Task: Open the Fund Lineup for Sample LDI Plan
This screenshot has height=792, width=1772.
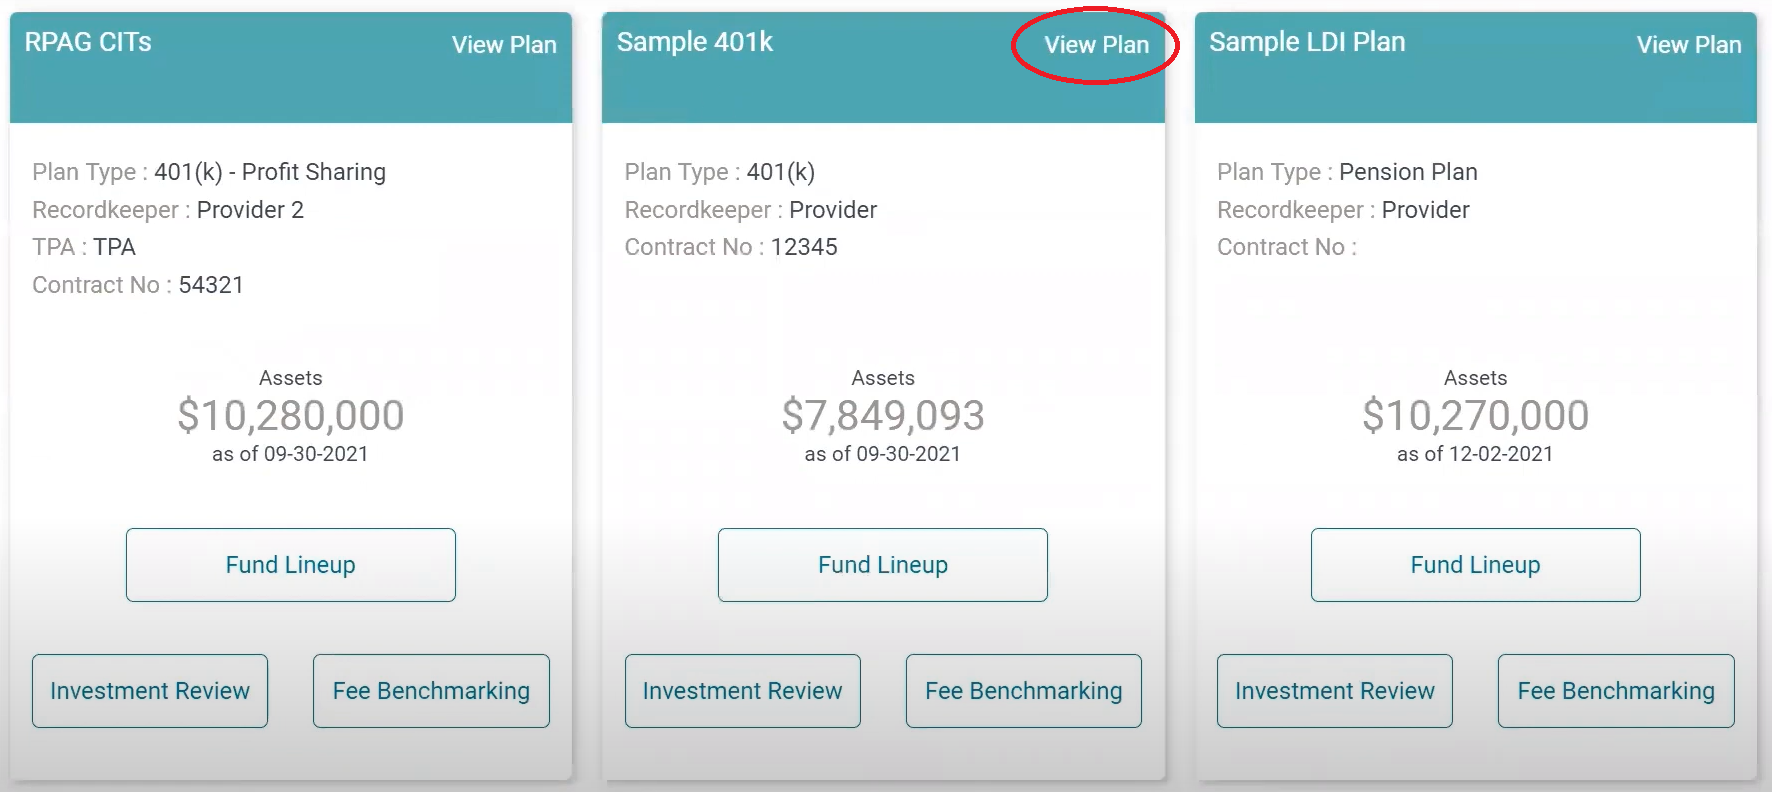Action: 1474,564
